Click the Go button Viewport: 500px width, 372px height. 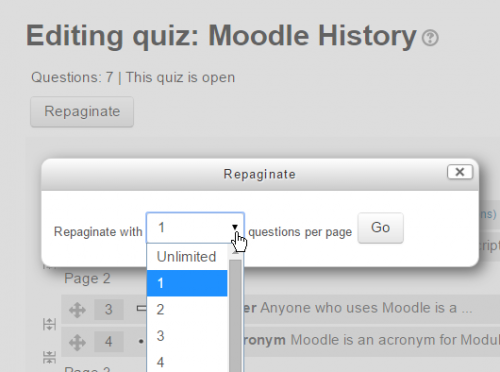tap(380, 228)
